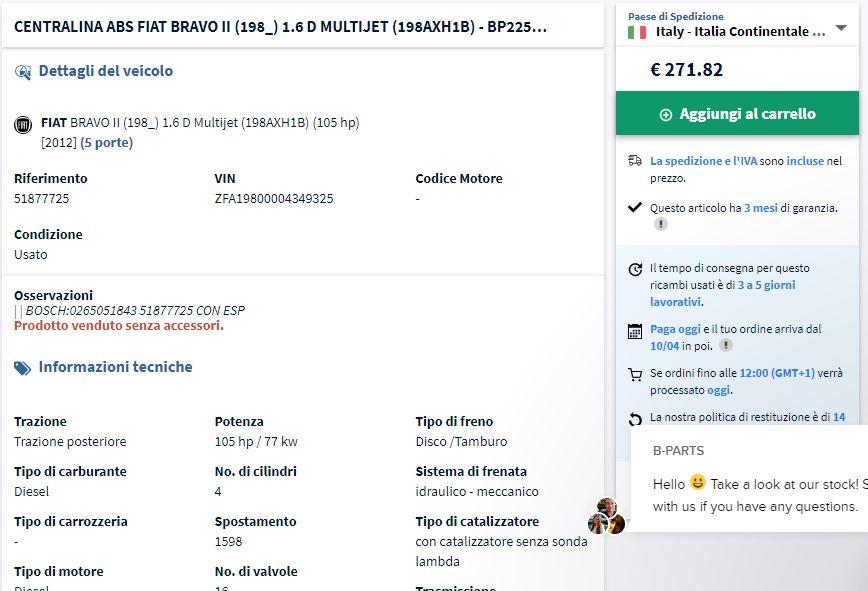Click the calendar icon beside Paga oggi
Image resolution: width=868 pixels, height=591 pixels.
point(634,330)
